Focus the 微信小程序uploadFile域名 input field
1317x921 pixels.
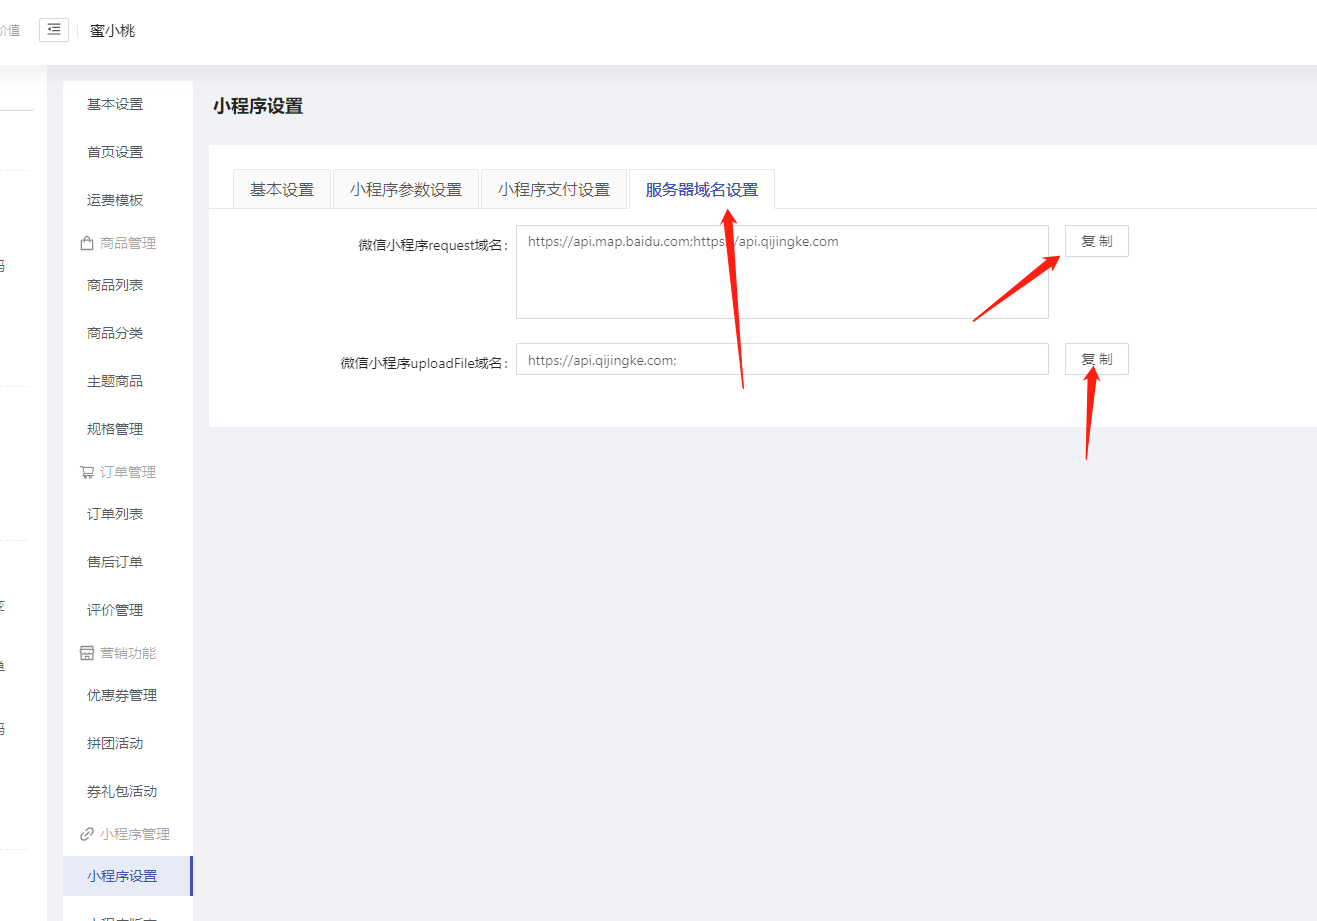click(782, 360)
